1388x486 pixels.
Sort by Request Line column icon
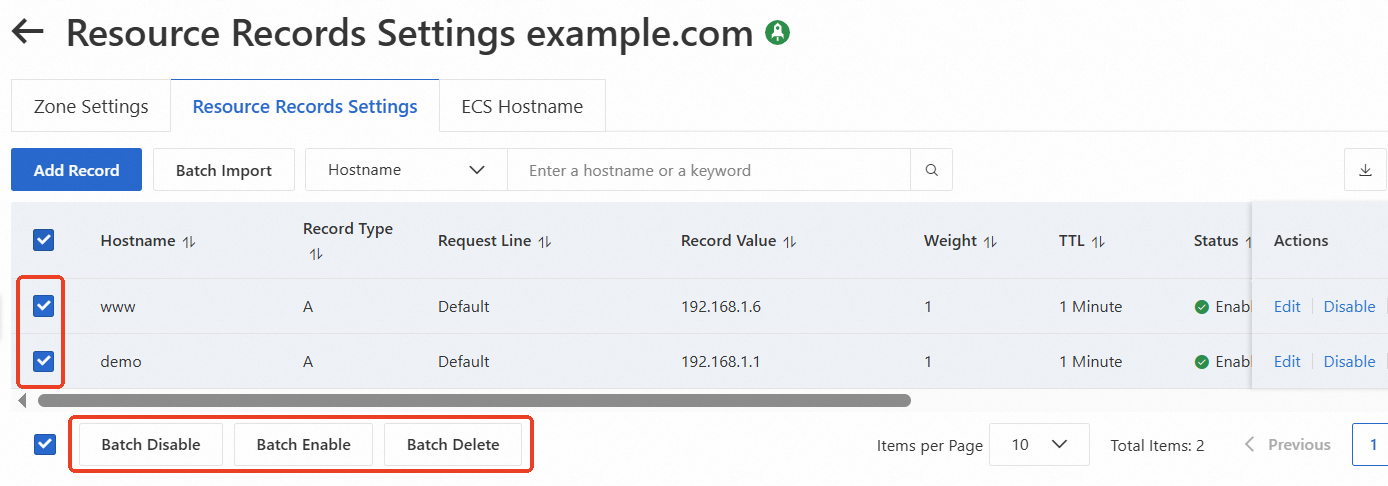(545, 241)
